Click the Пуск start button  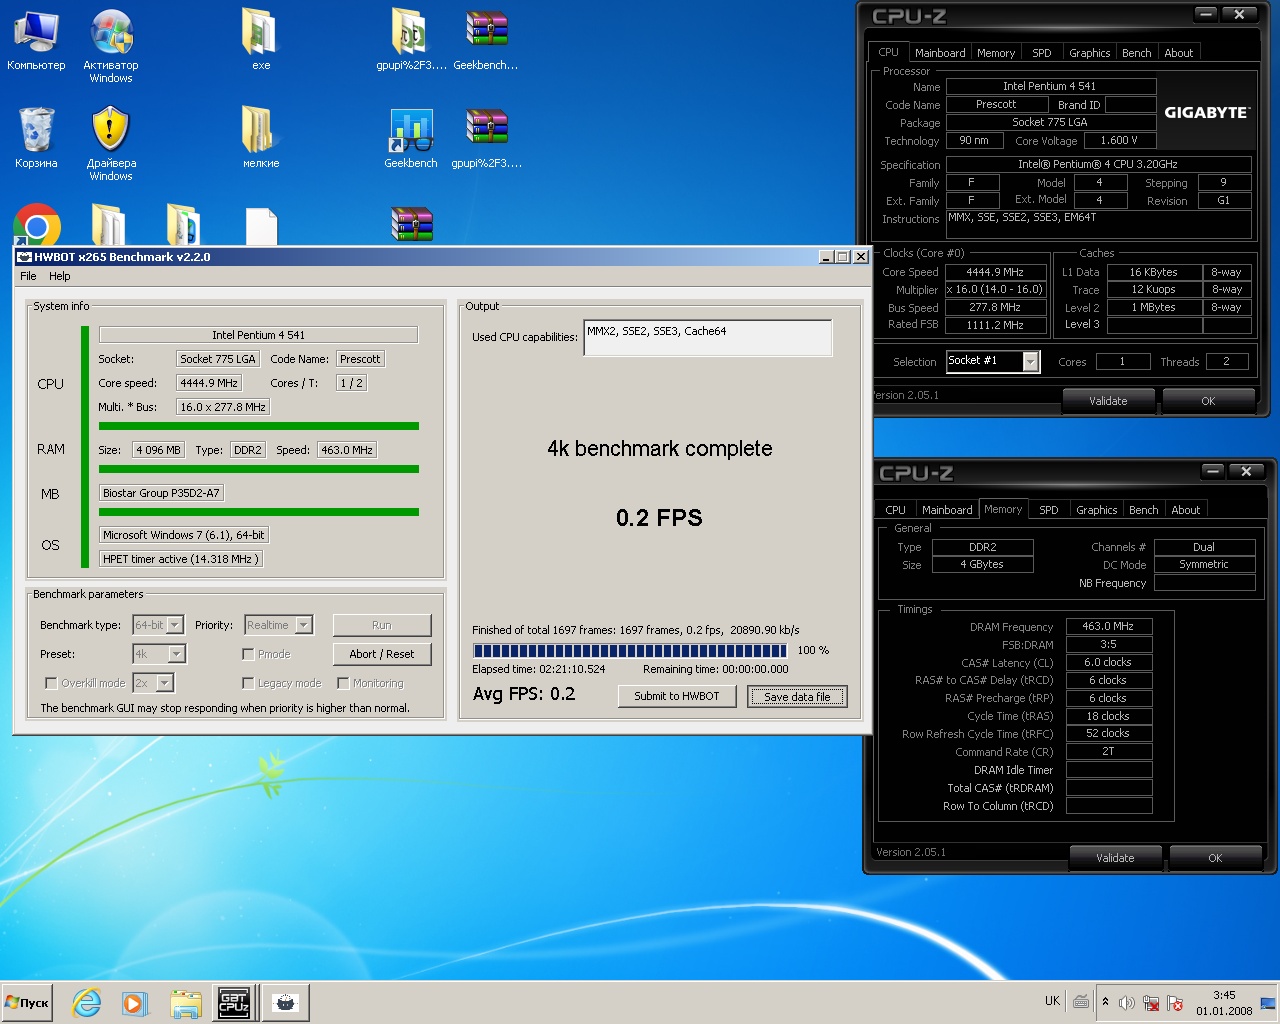pos(27,1003)
